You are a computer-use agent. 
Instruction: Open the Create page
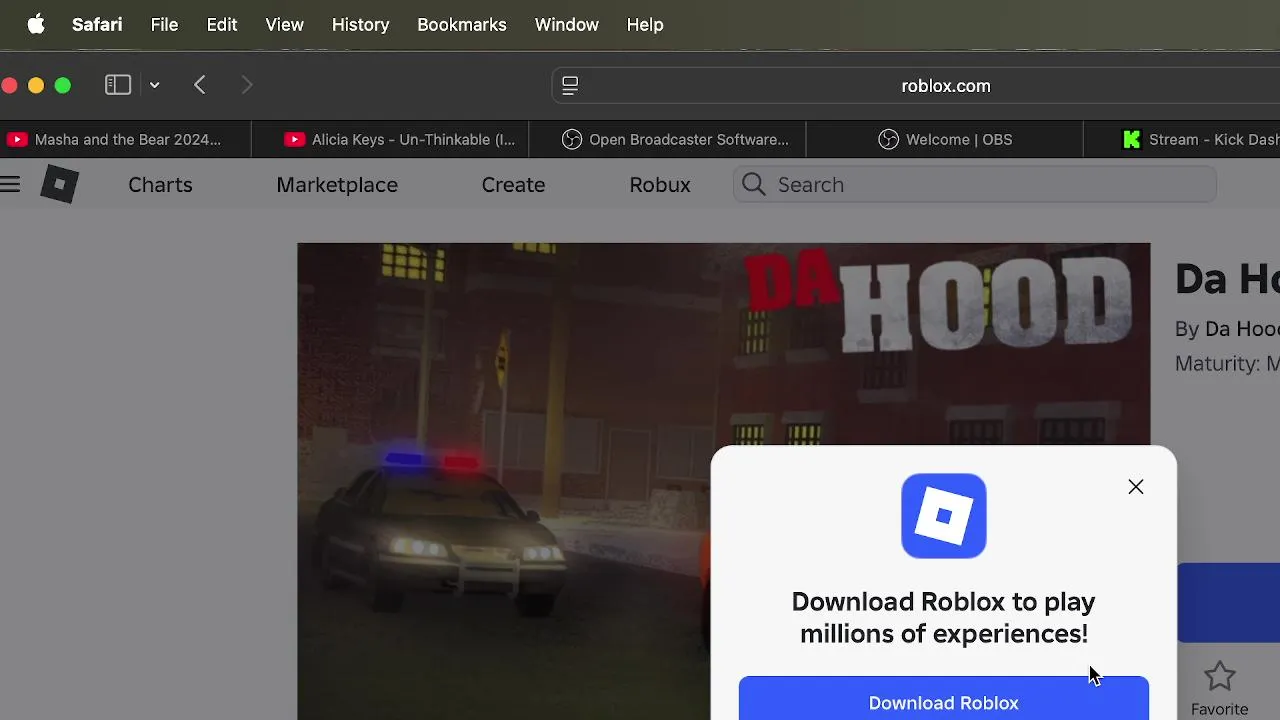(513, 185)
